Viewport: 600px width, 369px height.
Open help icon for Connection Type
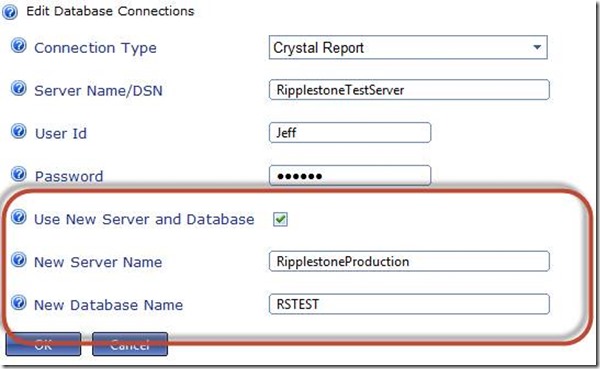[x=18, y=46]
